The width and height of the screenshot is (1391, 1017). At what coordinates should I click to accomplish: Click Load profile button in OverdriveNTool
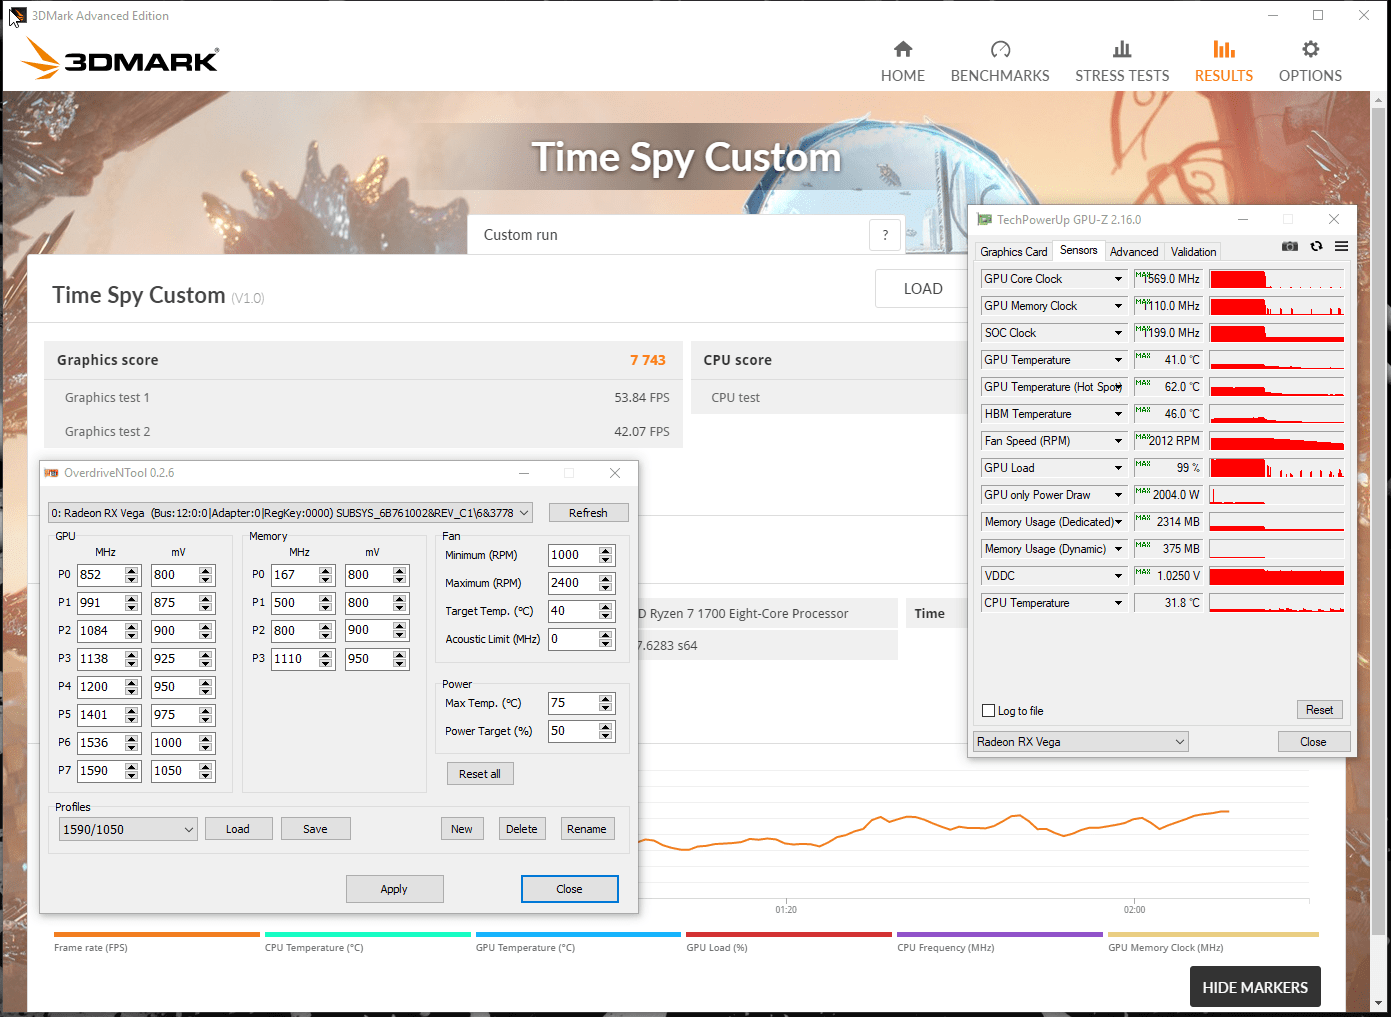pos(238,829)
